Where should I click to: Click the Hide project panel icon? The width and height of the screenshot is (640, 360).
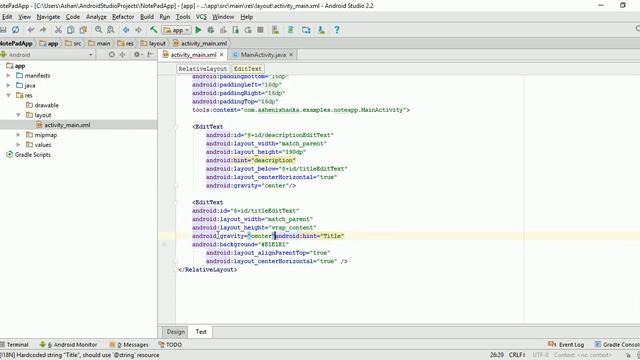pos(150,55)
